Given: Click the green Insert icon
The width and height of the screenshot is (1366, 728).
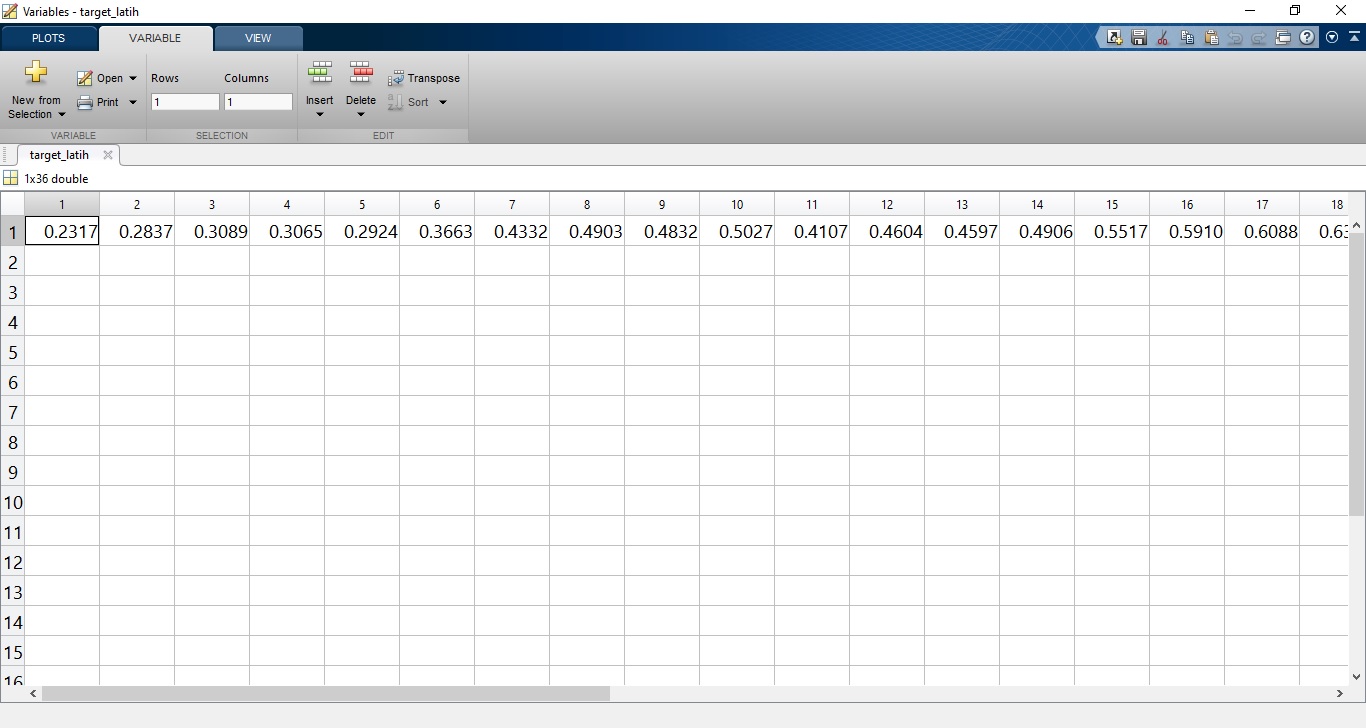Looking at the screenshot, I should click(320, 72).
